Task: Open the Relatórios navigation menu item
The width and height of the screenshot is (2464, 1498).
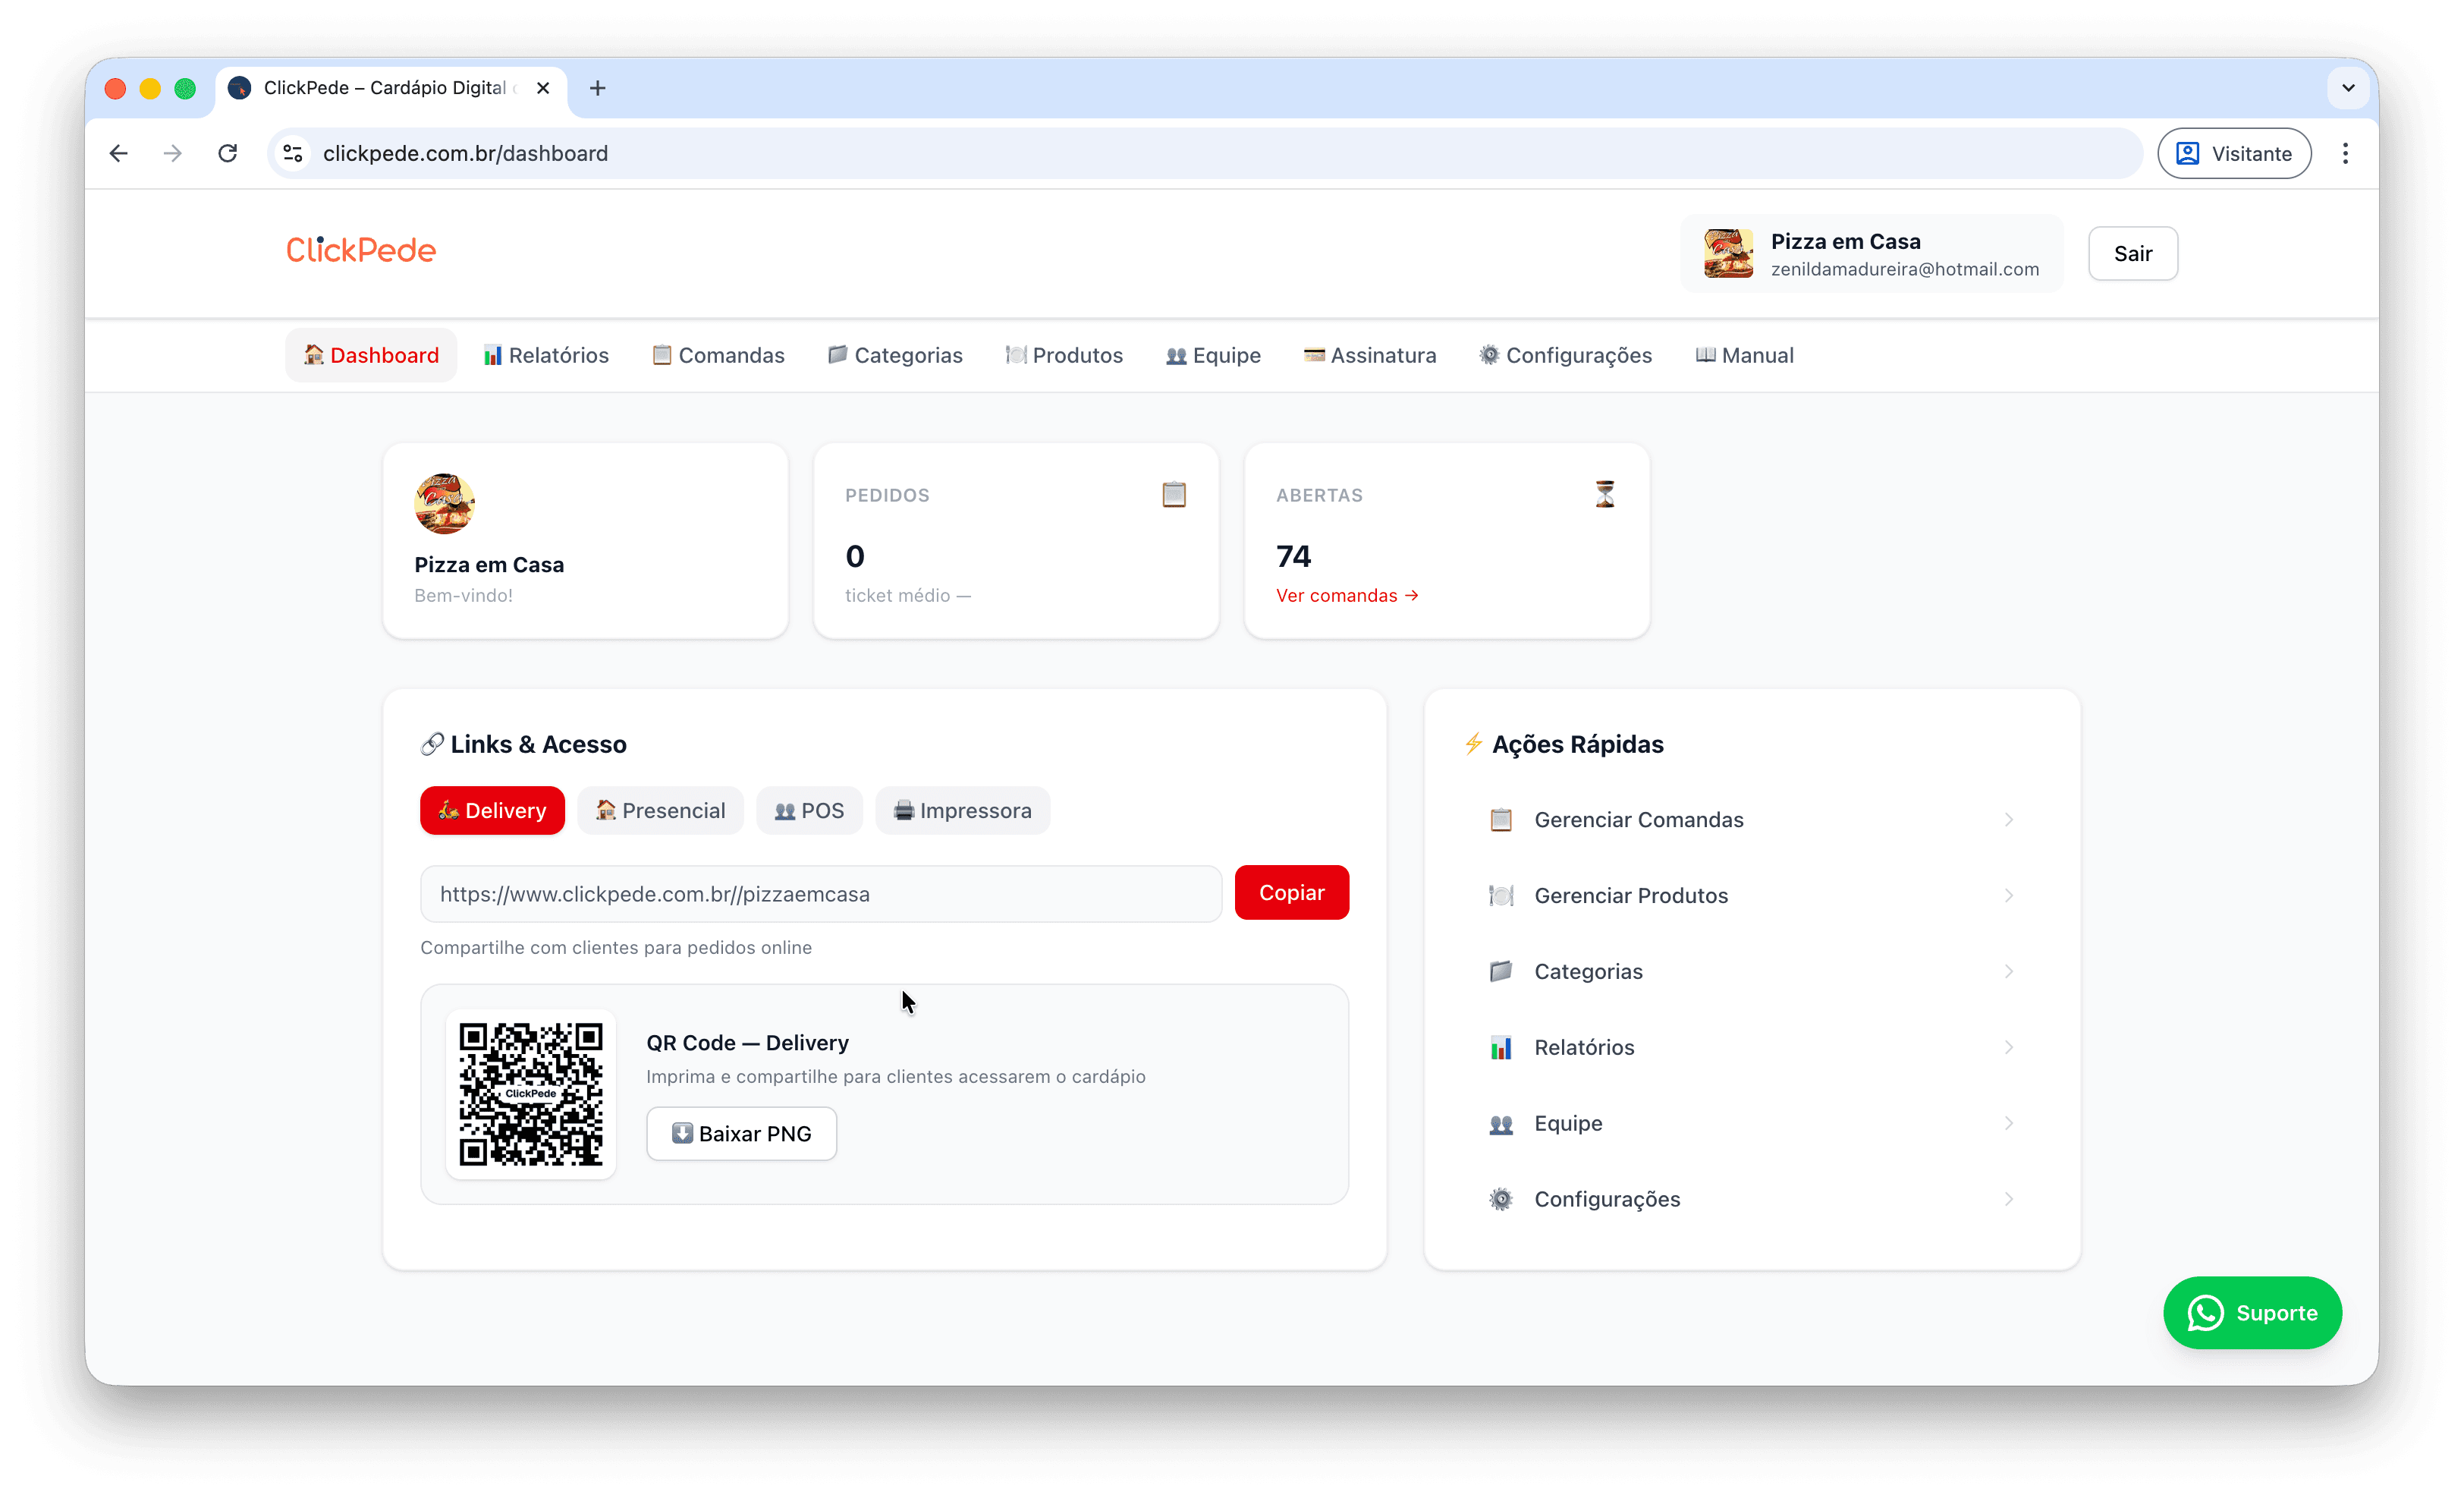Action: tap(546, 355)
